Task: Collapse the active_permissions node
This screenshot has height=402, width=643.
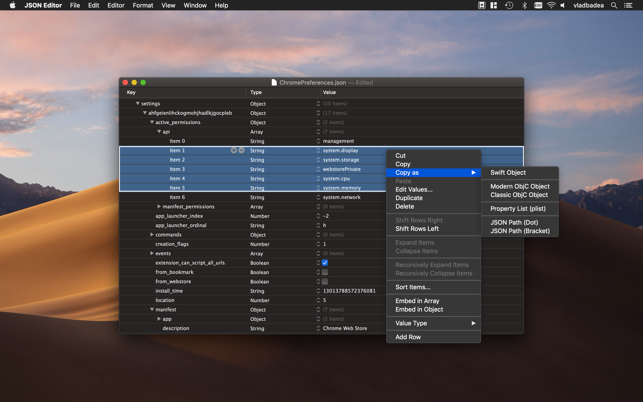Action: point(152,122)
